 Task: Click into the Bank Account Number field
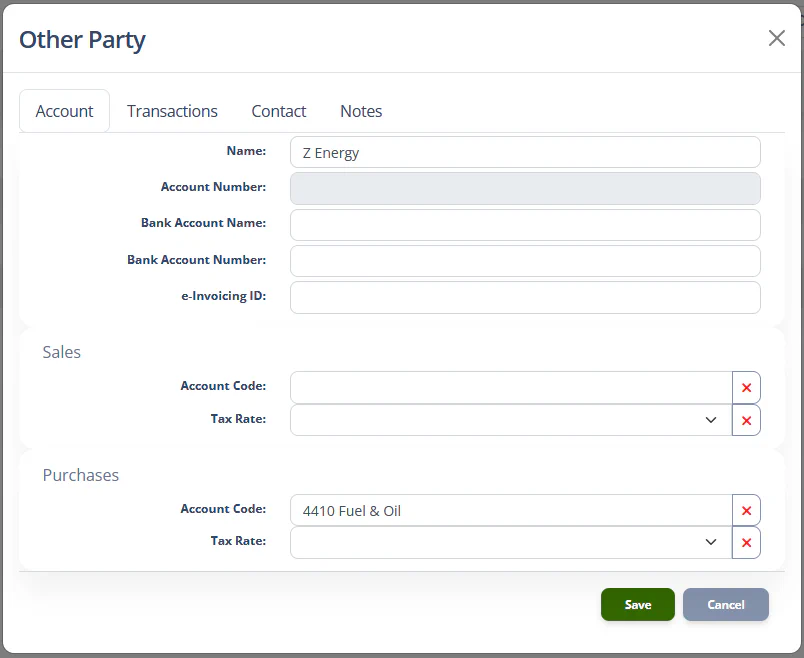pos(525,261)
